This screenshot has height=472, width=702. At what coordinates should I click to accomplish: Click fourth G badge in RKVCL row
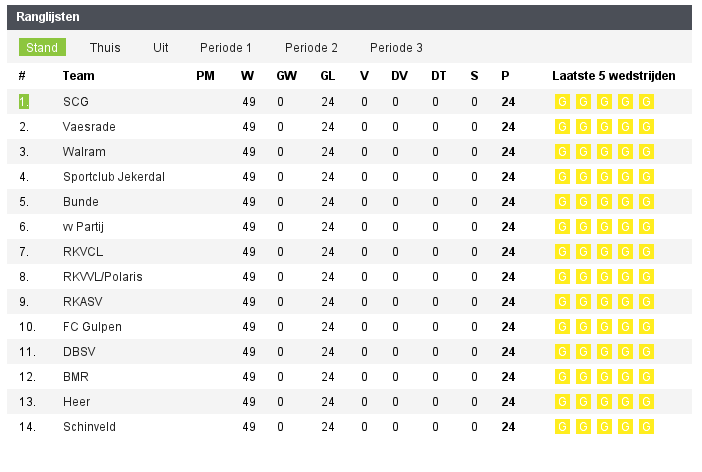click(x=625, y=252)
